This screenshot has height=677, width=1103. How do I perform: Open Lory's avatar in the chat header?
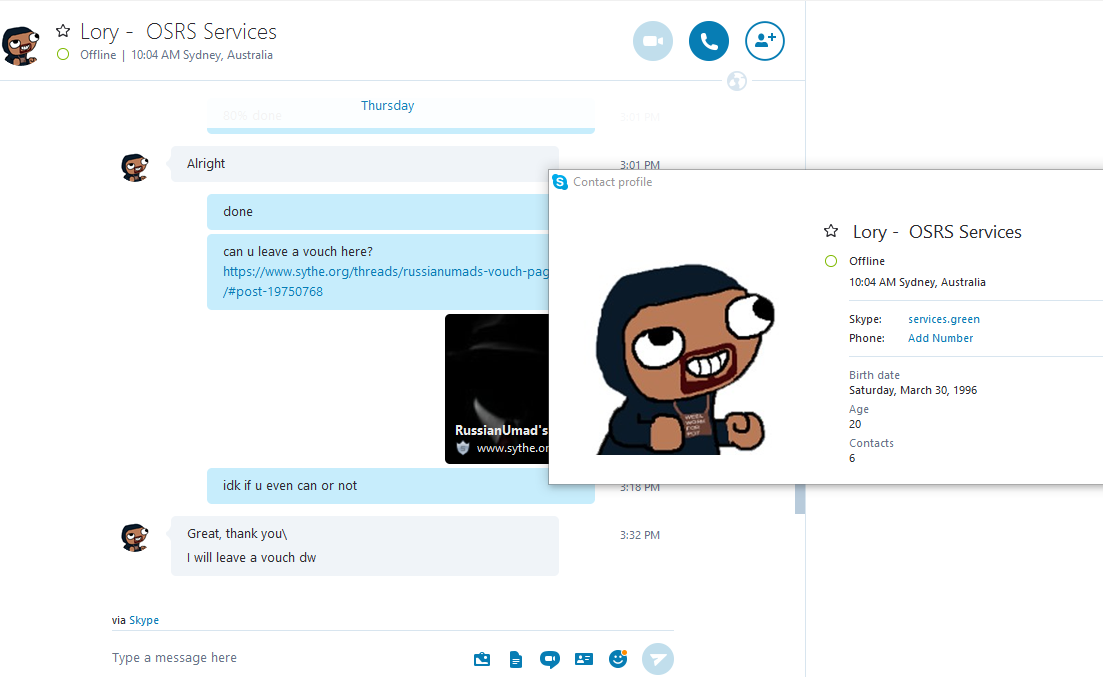(21, 46)
